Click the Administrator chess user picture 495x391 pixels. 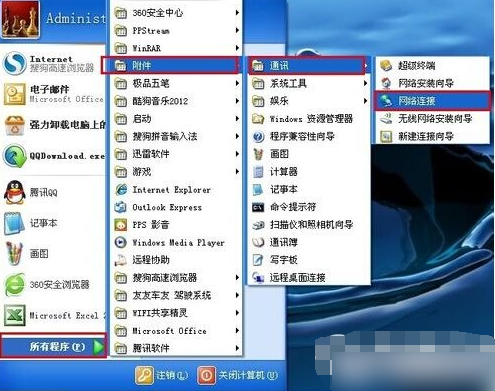20,19
